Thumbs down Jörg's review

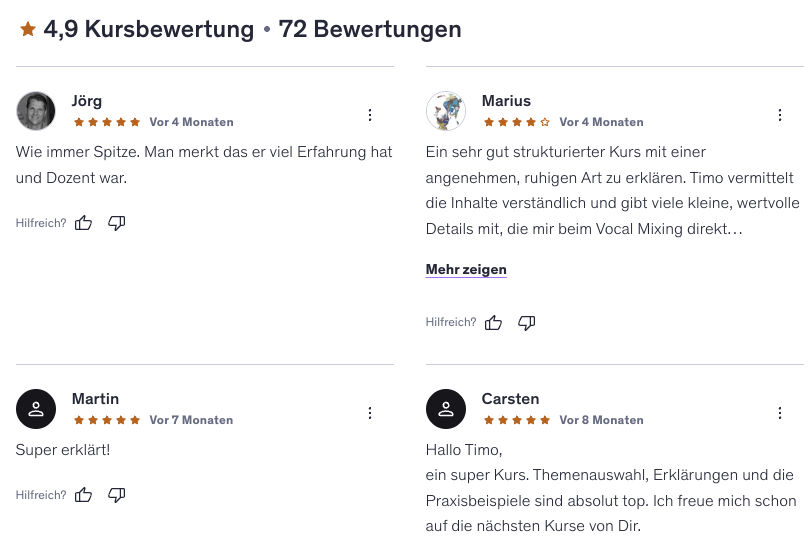[117, 223]
